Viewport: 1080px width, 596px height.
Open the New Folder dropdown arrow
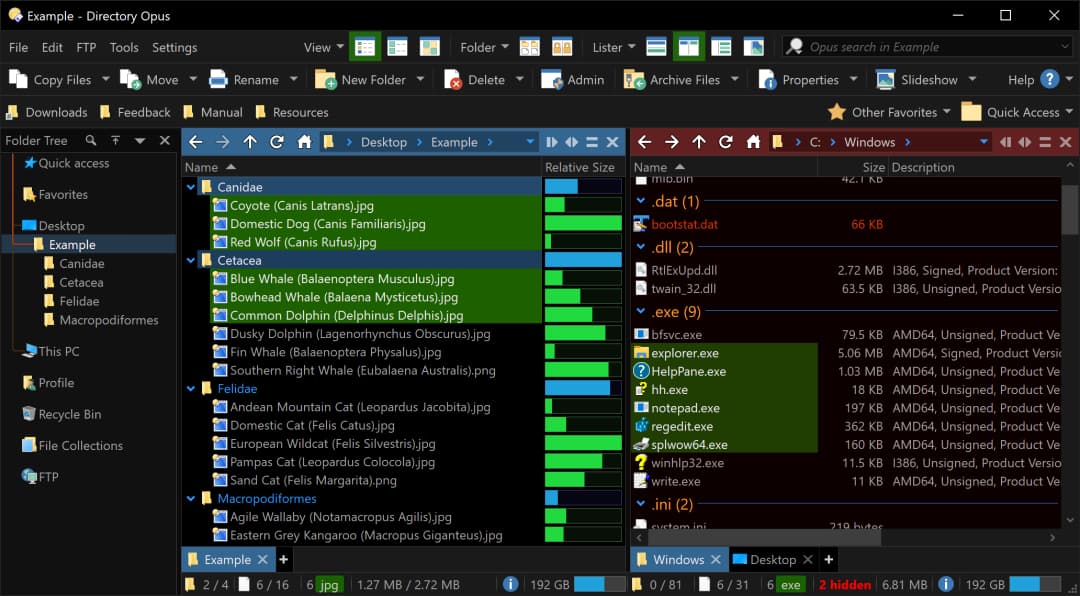[x=420, y=80]
